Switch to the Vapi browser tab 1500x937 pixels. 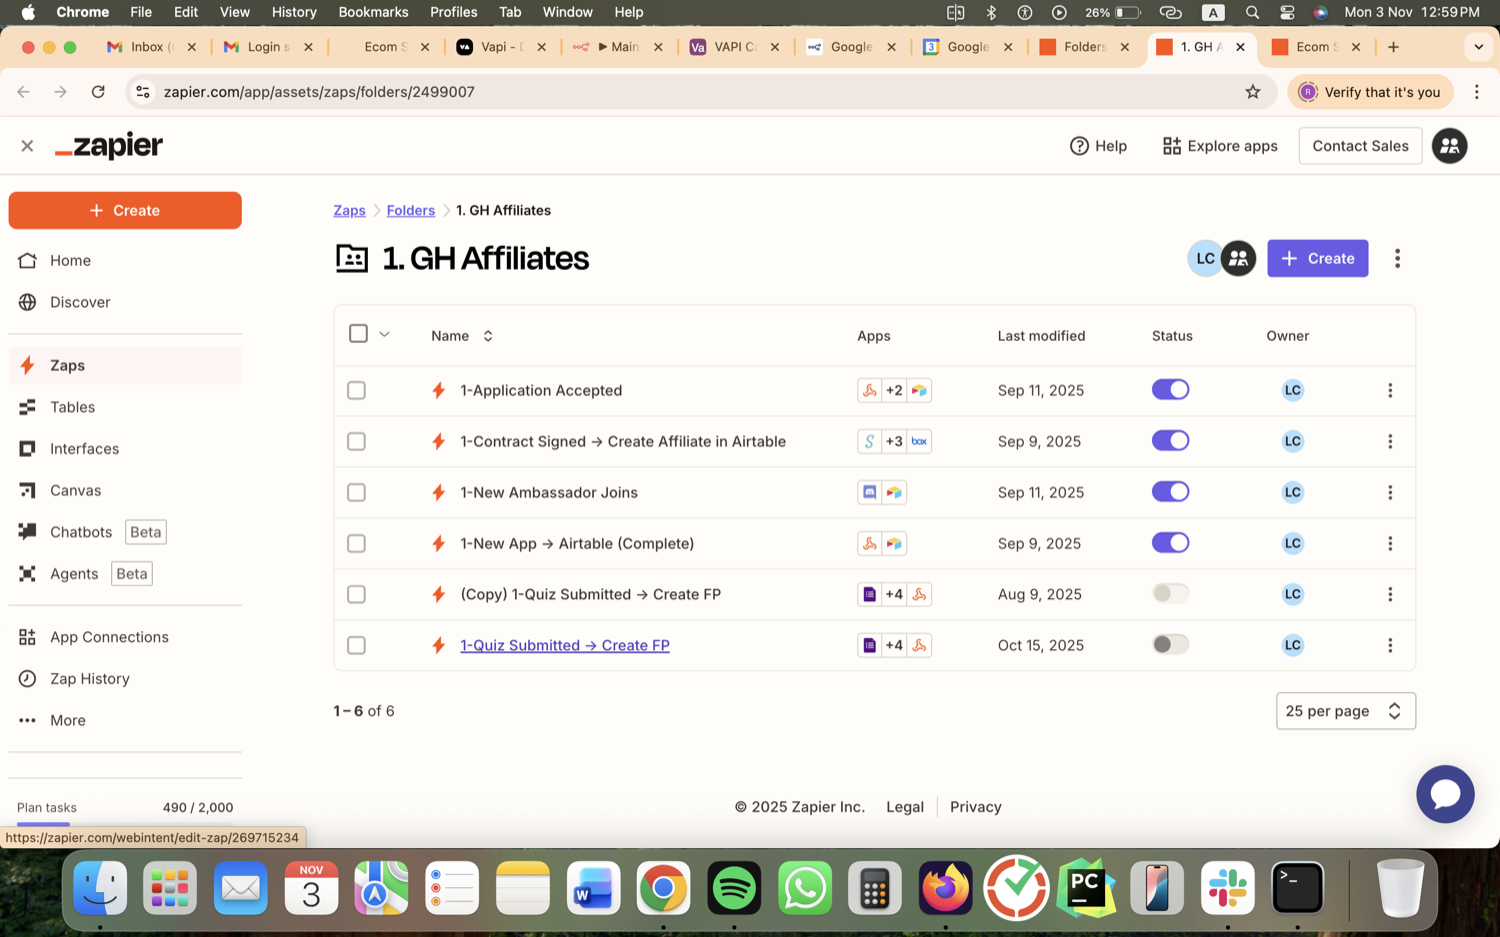click(500, 47)
